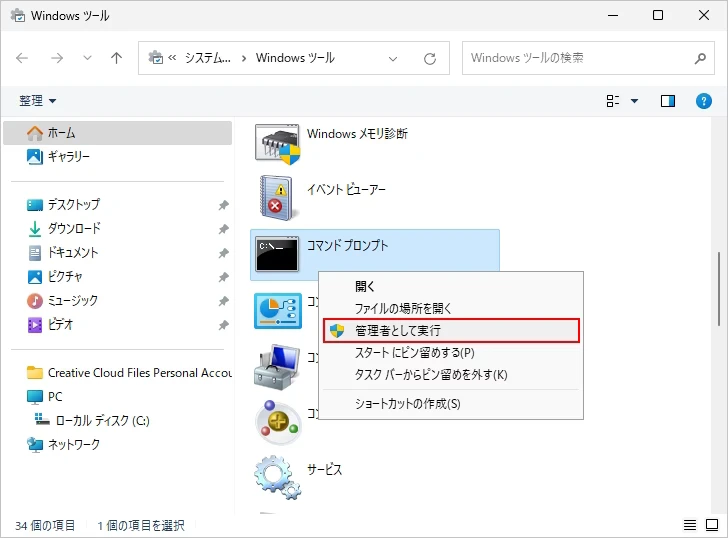The width and height of the screenshot is (728, 538).
Task: Click the pin icon beside ダウンロード
Action: click(224, 229)
